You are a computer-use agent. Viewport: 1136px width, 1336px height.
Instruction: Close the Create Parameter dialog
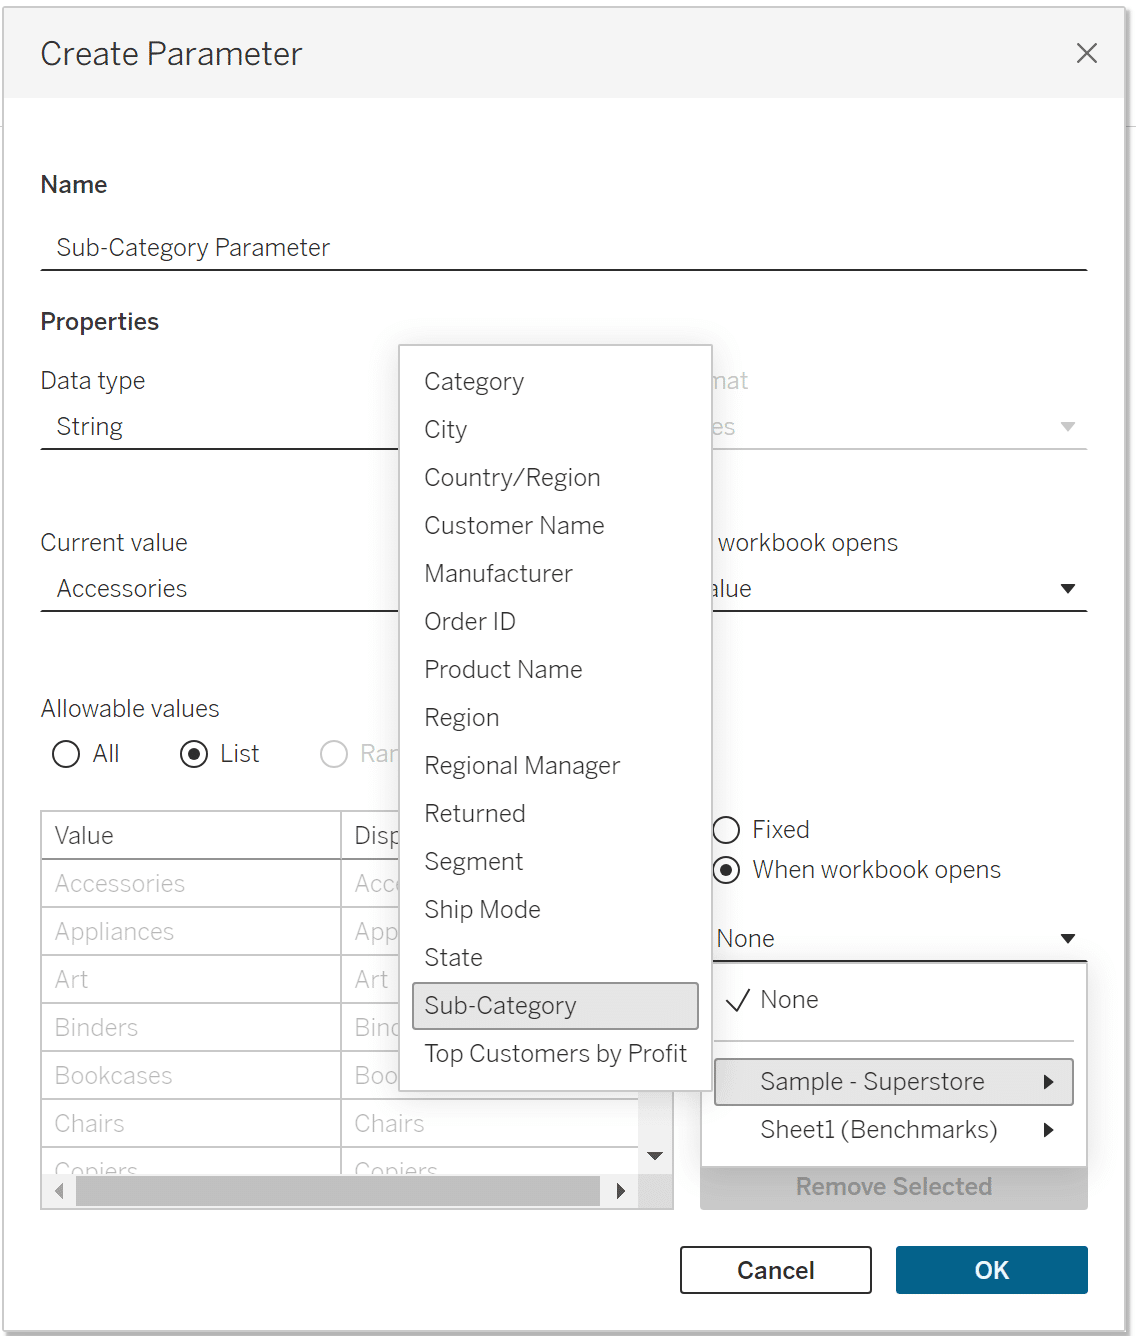[x=1086, y=53]
